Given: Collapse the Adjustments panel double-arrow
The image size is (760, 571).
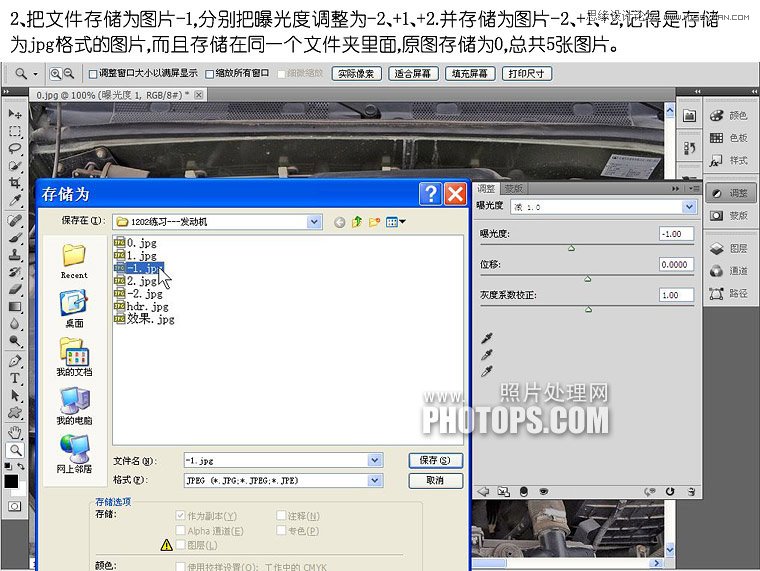Looking at the screenshot, I should pyautogui.click(x=676, y=189).
